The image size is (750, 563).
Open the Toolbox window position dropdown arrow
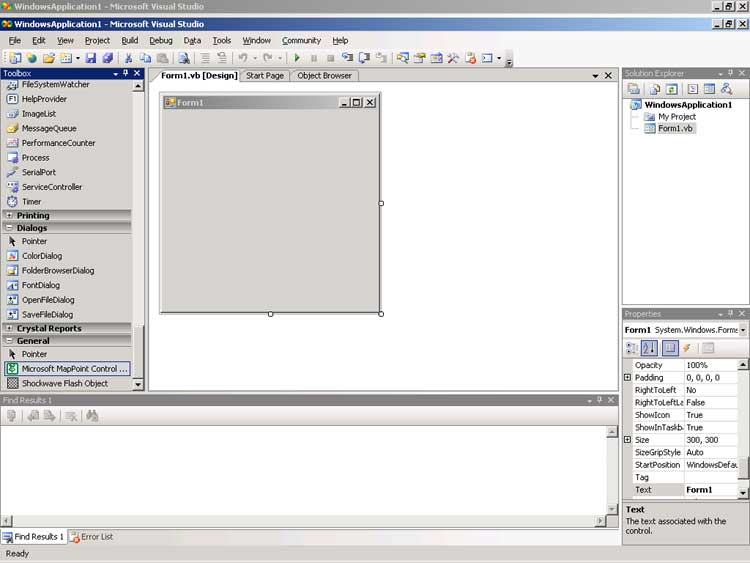point(115,73)
